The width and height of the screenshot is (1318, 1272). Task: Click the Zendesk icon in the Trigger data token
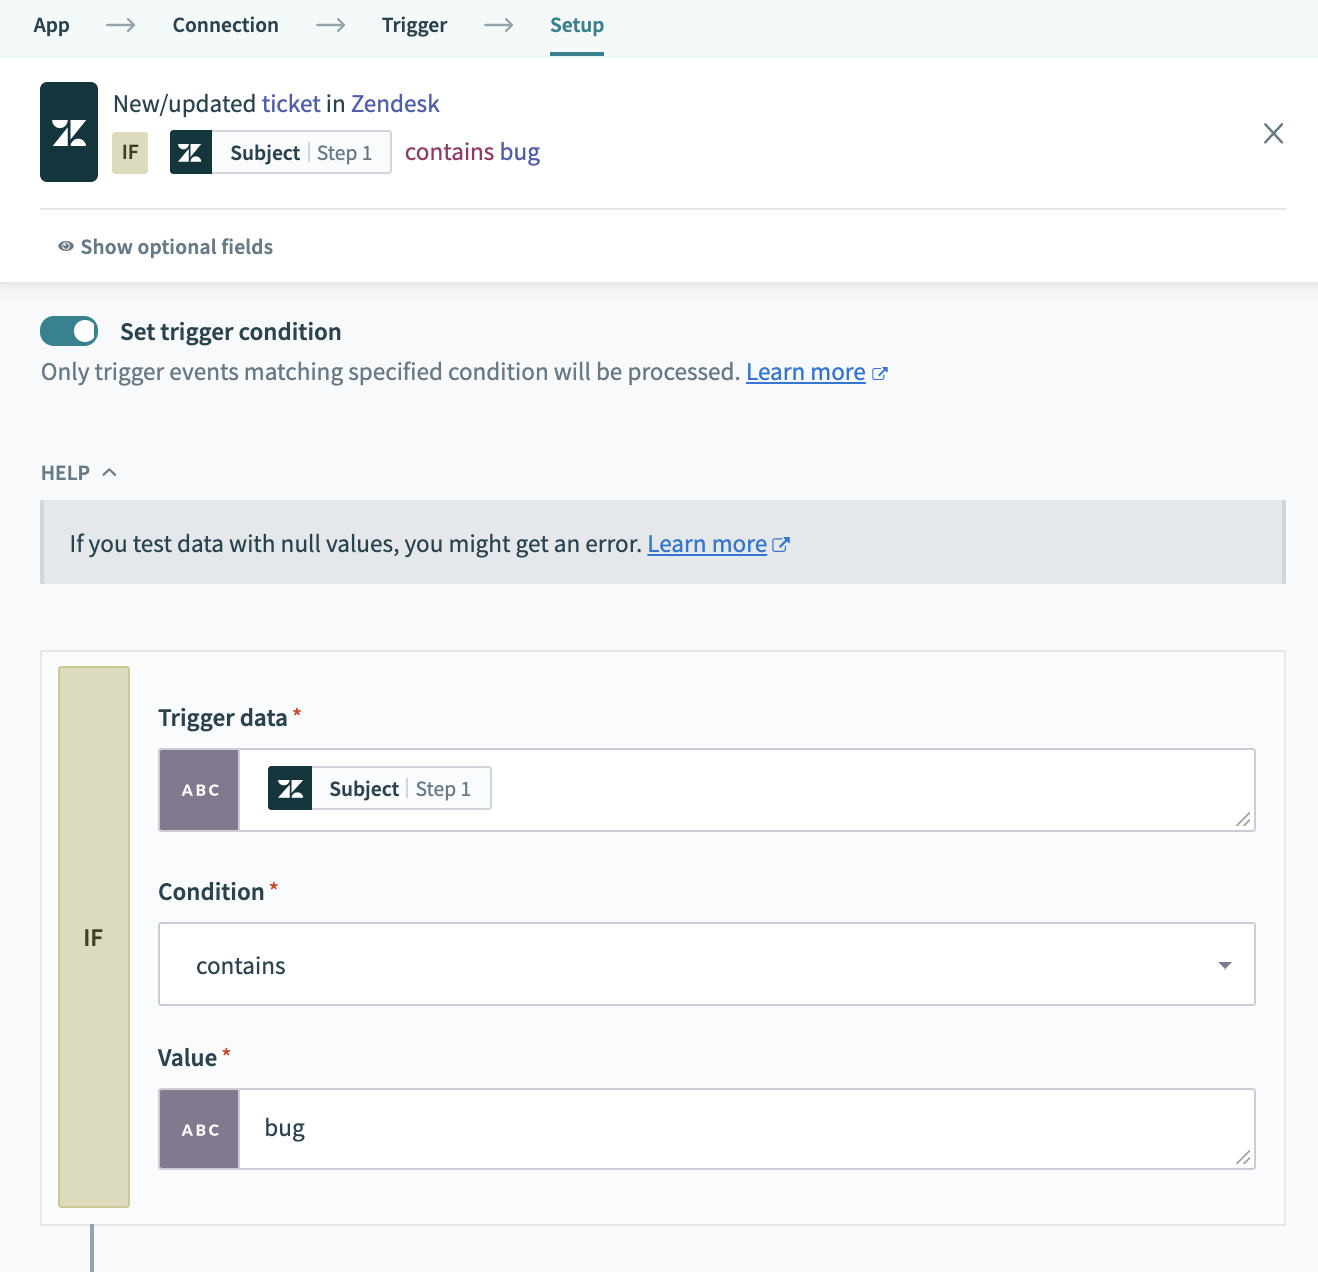(x=290, y=788)
